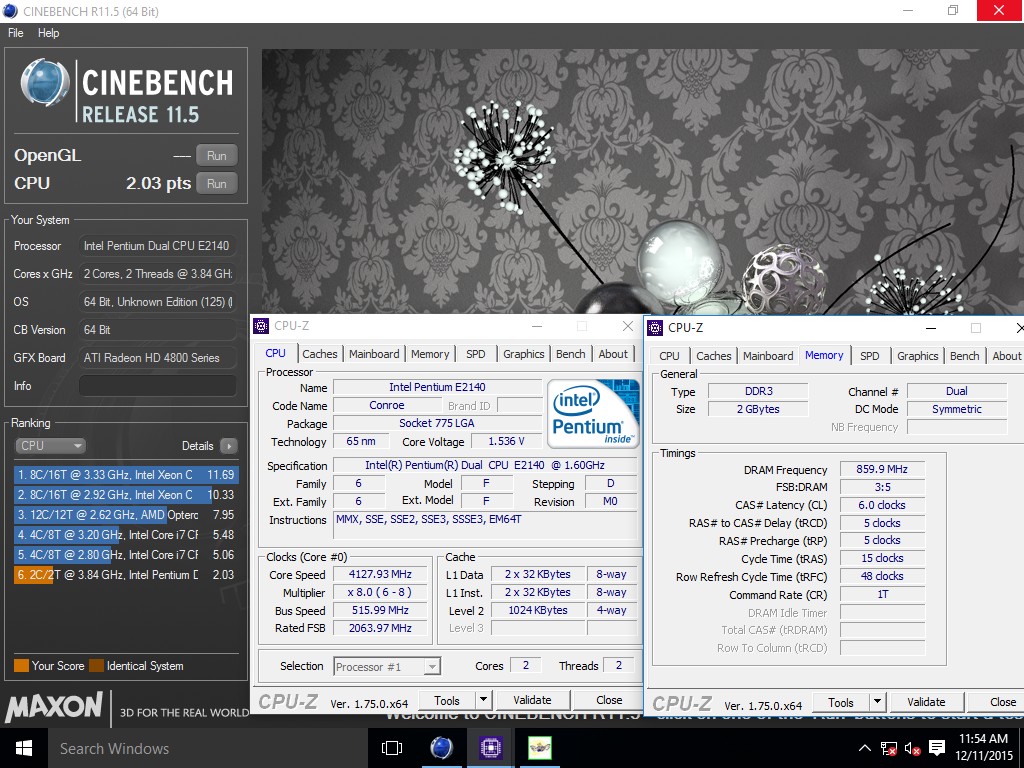Expand Tools dropdown arrow in Memory CPU-Z window

pos(877,702)
